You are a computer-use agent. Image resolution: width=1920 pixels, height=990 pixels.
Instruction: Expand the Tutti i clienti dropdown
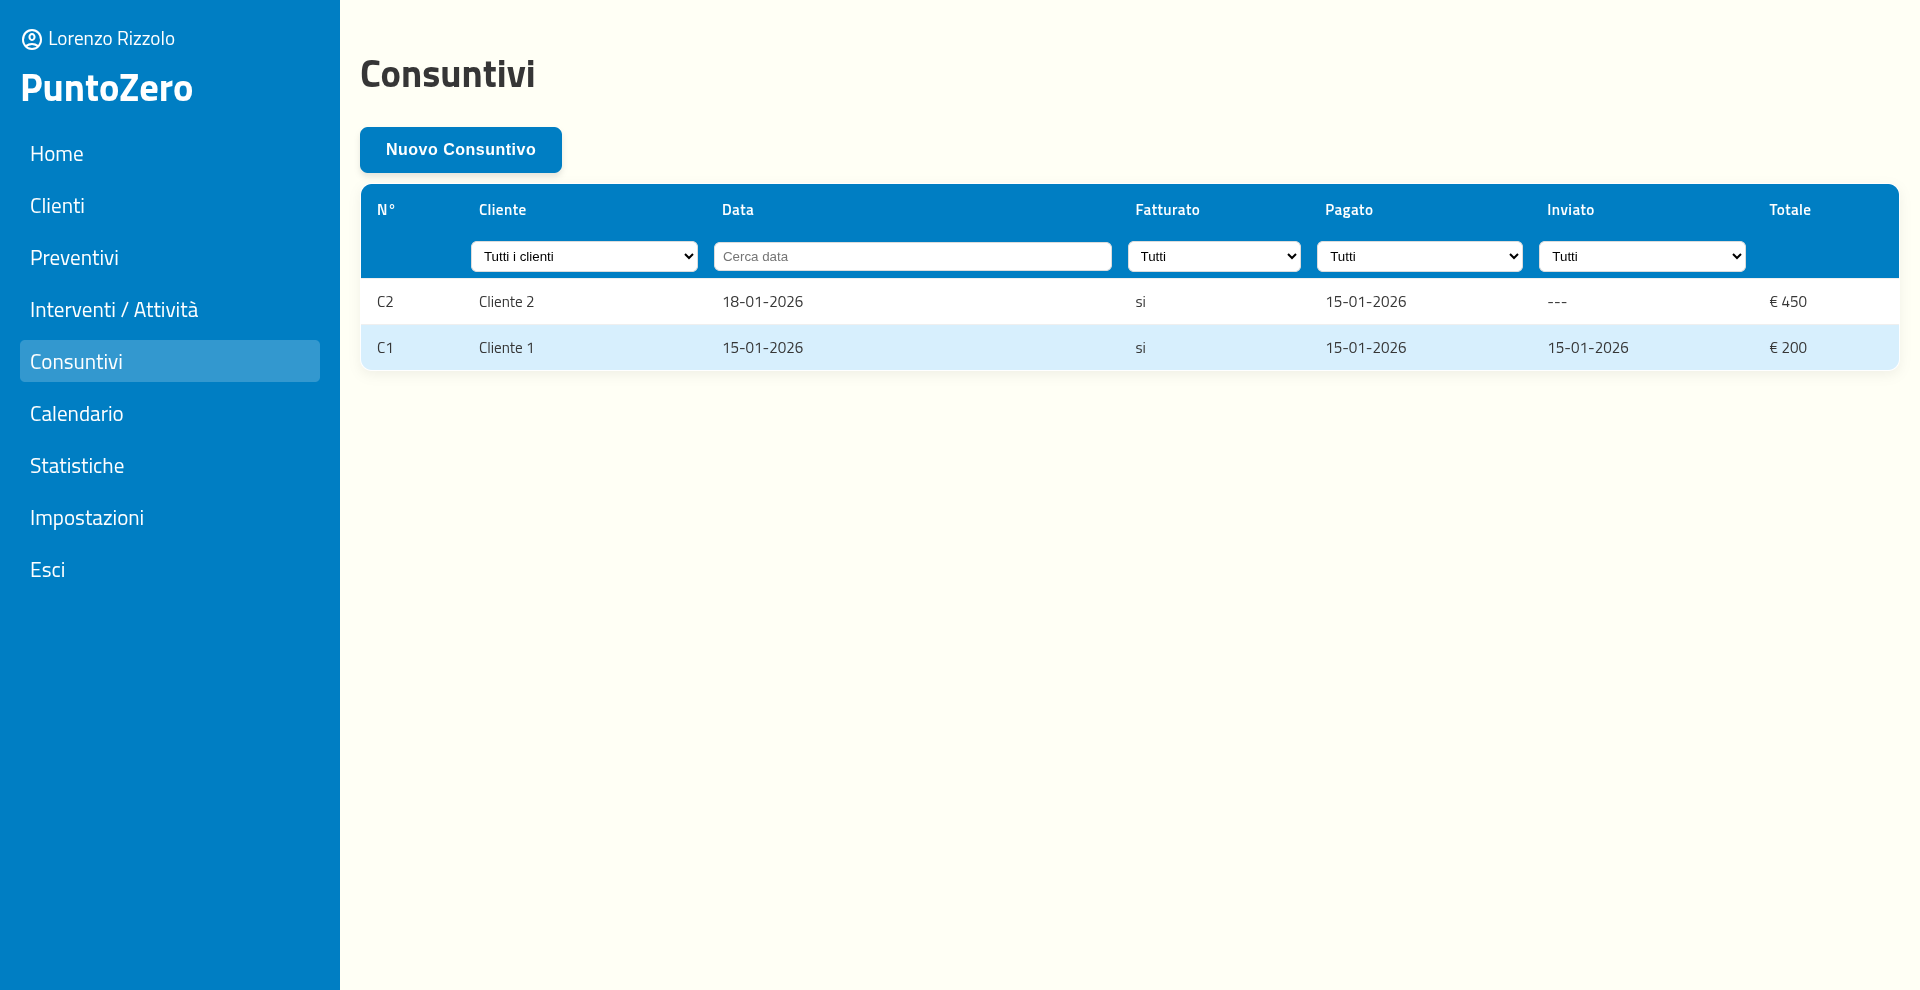pos(584,257)
